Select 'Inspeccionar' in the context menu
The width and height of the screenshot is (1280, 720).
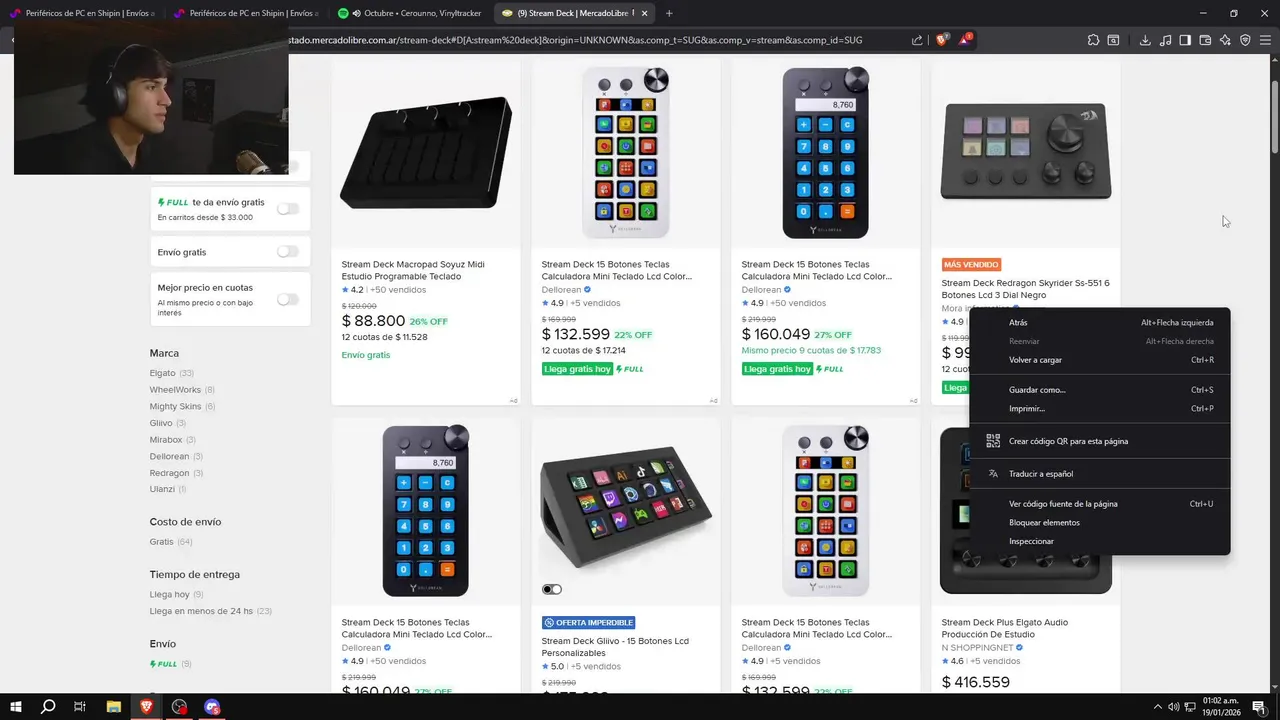[x=1031, y=541]
